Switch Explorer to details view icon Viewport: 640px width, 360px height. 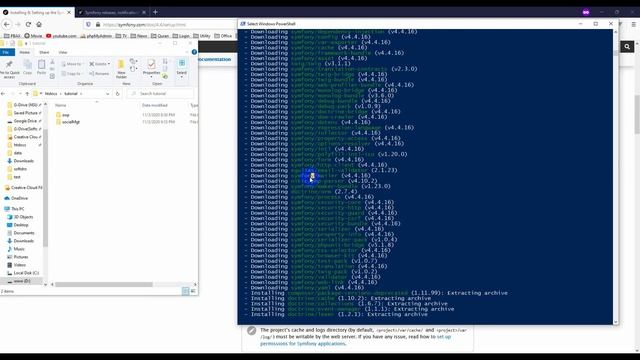(x=185, y=291)
